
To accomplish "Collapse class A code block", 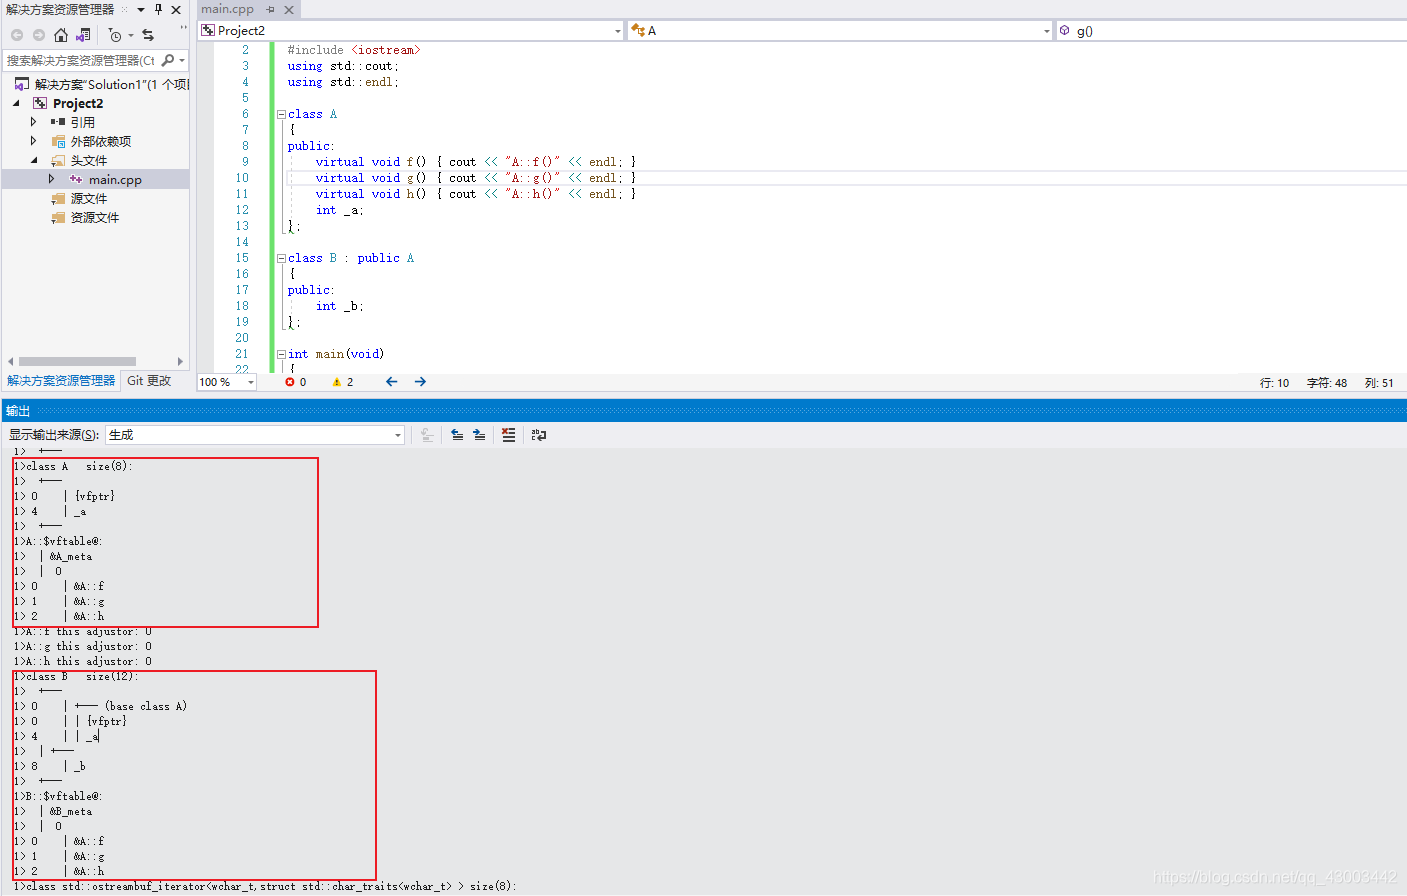I will click(x=281, y=114).
